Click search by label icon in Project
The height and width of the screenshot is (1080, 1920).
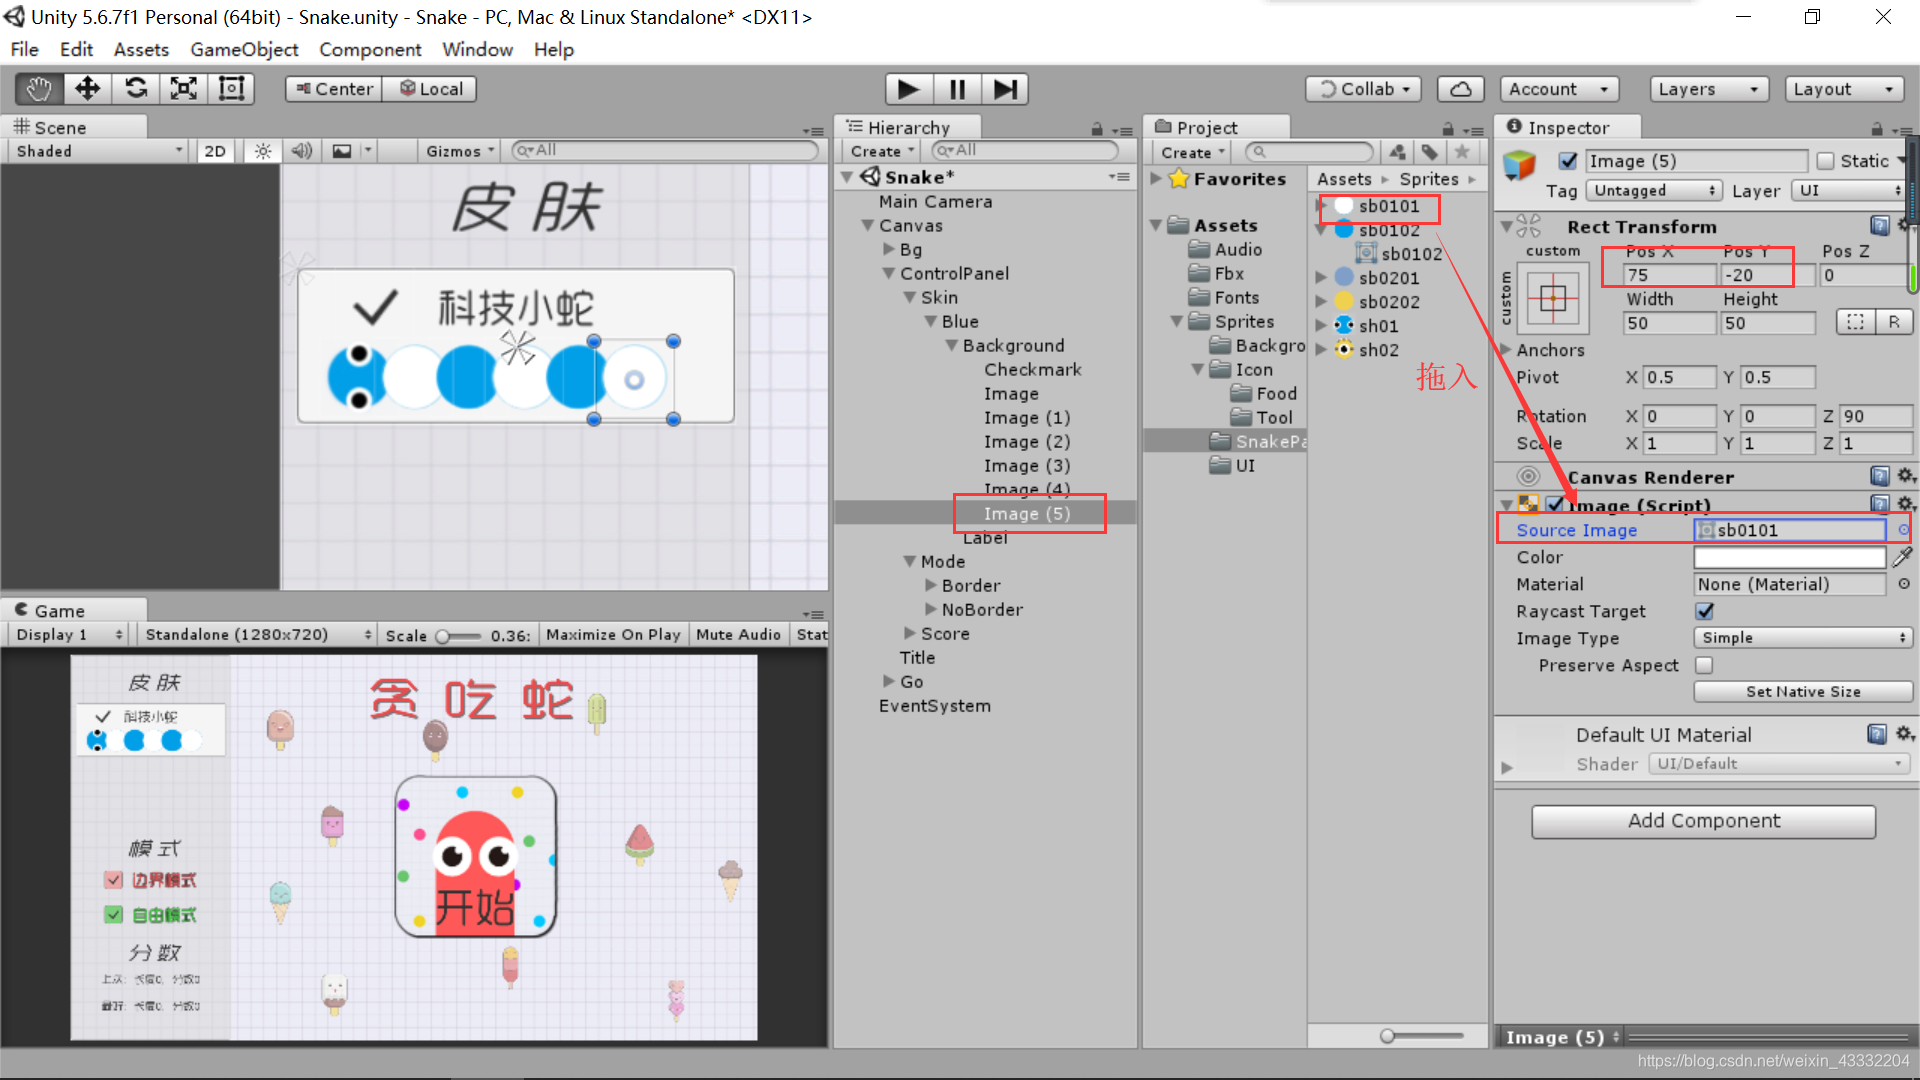[1430, 152]
